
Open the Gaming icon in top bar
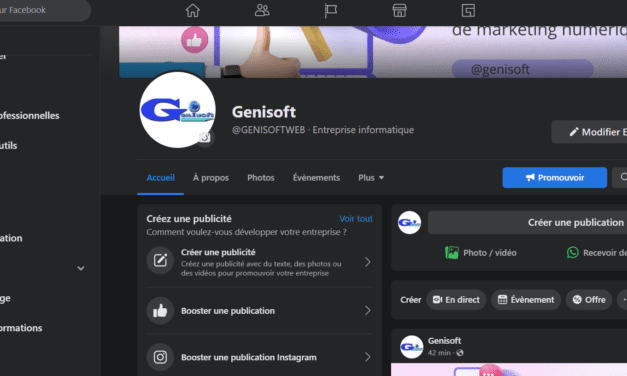click(x=468, y=10)
